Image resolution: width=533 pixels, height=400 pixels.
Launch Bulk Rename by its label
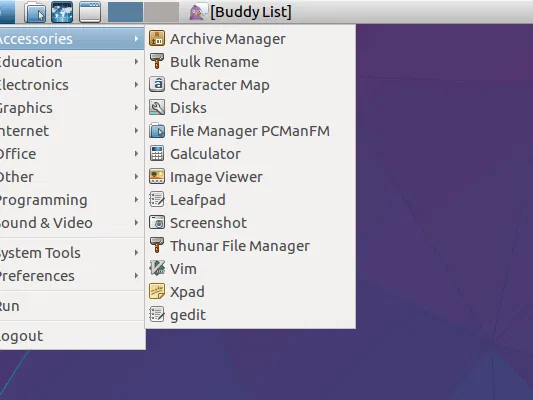click(x=214, y=62)
